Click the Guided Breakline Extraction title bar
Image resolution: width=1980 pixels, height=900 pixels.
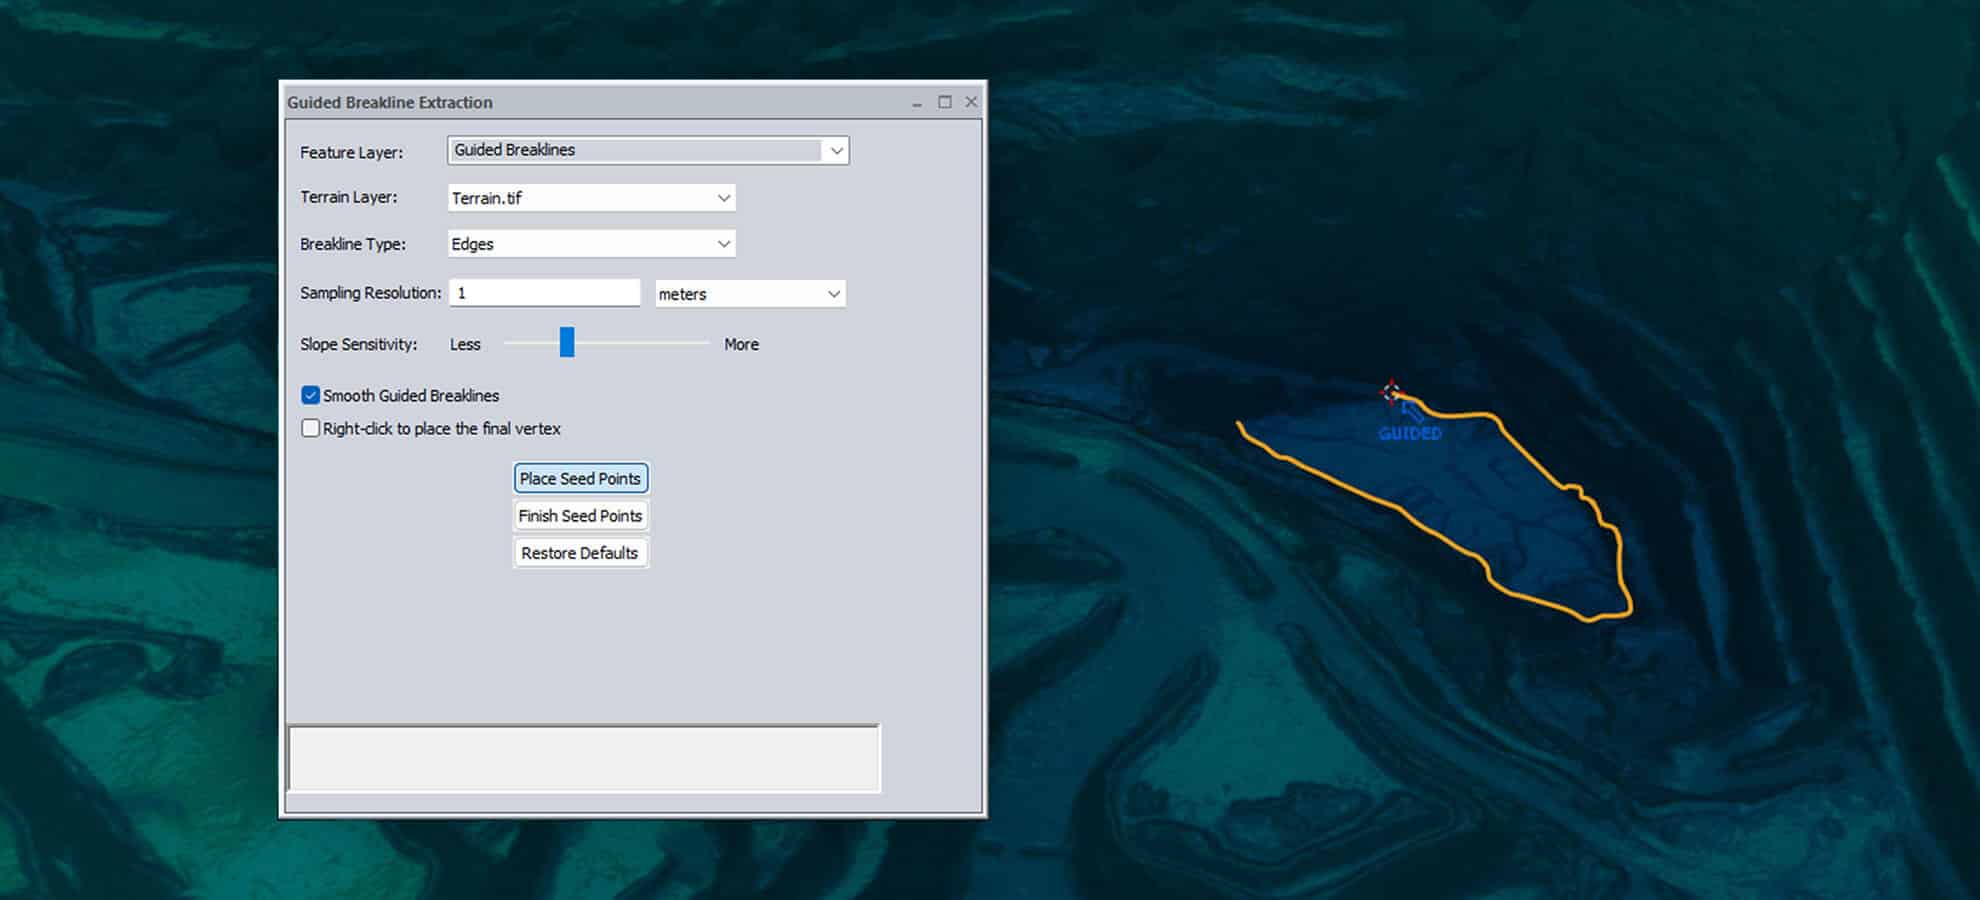(x=600, y=102)
